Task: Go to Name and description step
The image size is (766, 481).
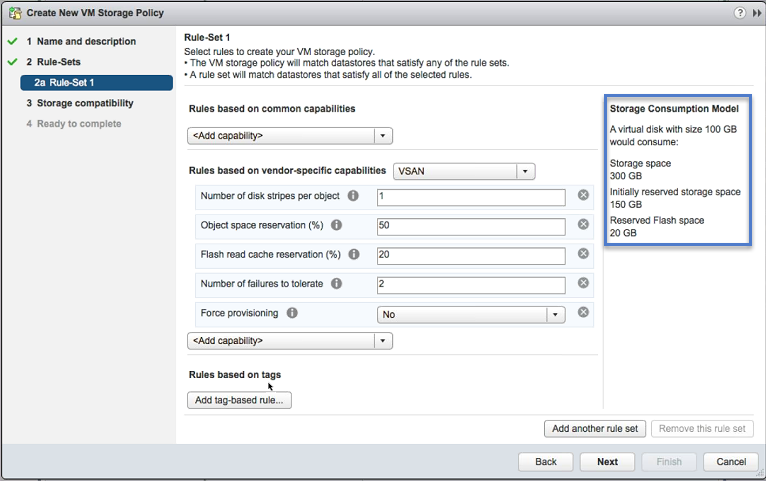Action: click(x=81, y=42)
